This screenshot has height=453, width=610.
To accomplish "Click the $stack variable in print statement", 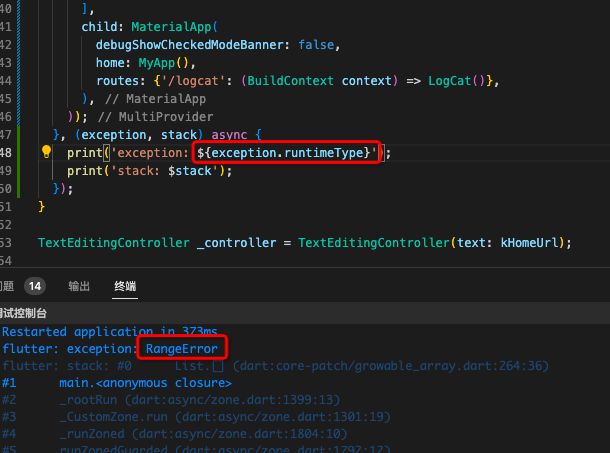I will pos(190,171).
